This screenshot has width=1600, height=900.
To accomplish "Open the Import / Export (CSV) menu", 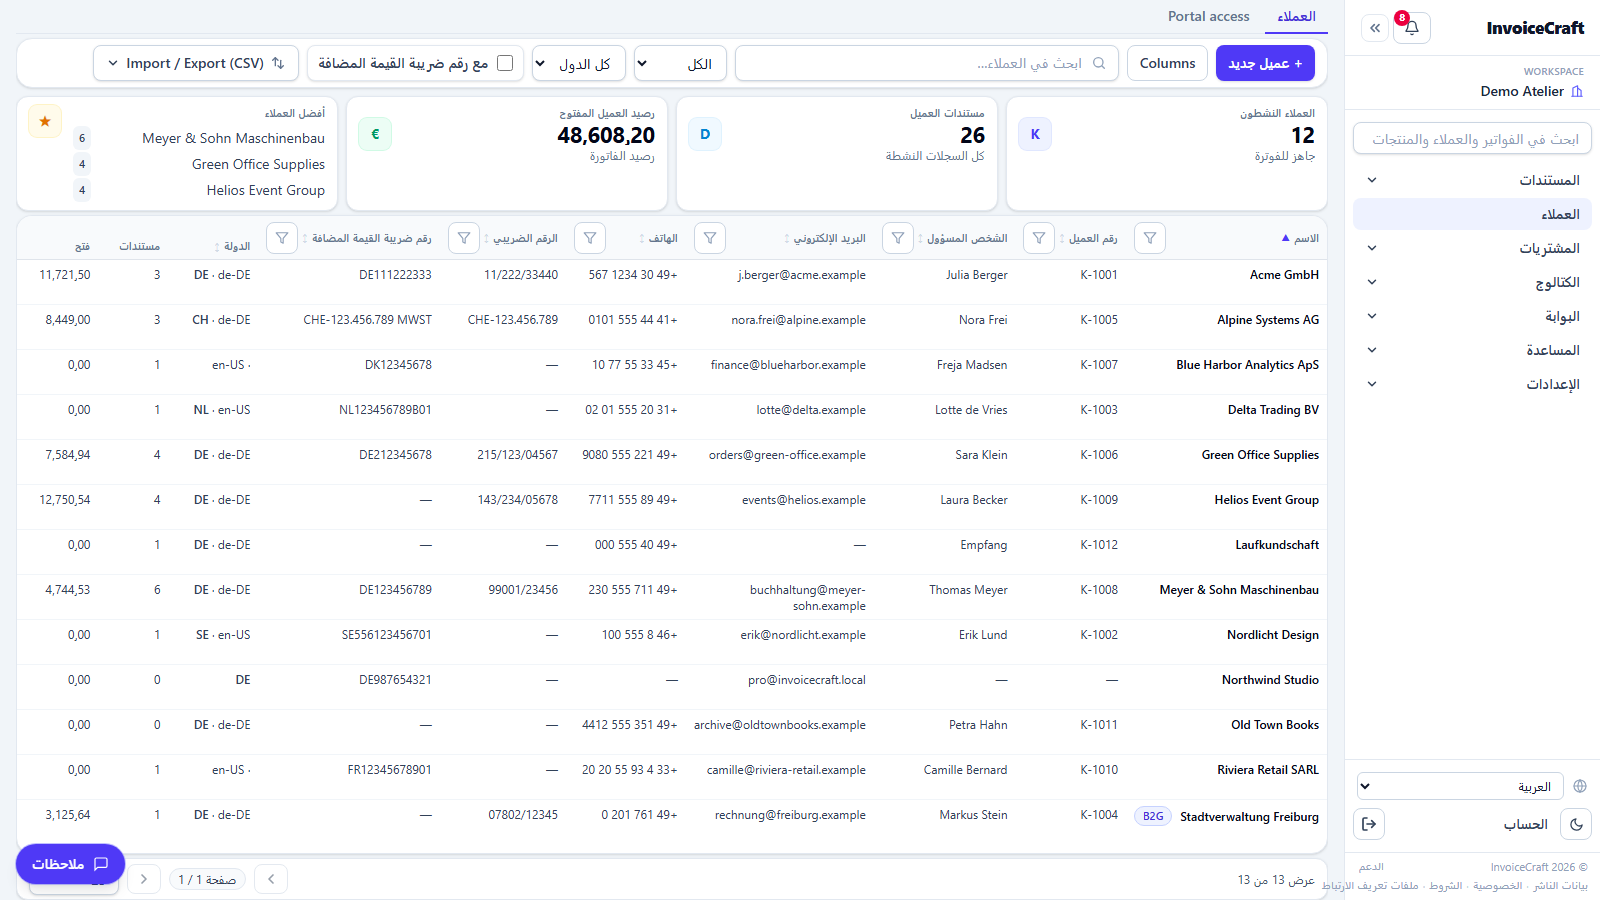I will point(196,63).
